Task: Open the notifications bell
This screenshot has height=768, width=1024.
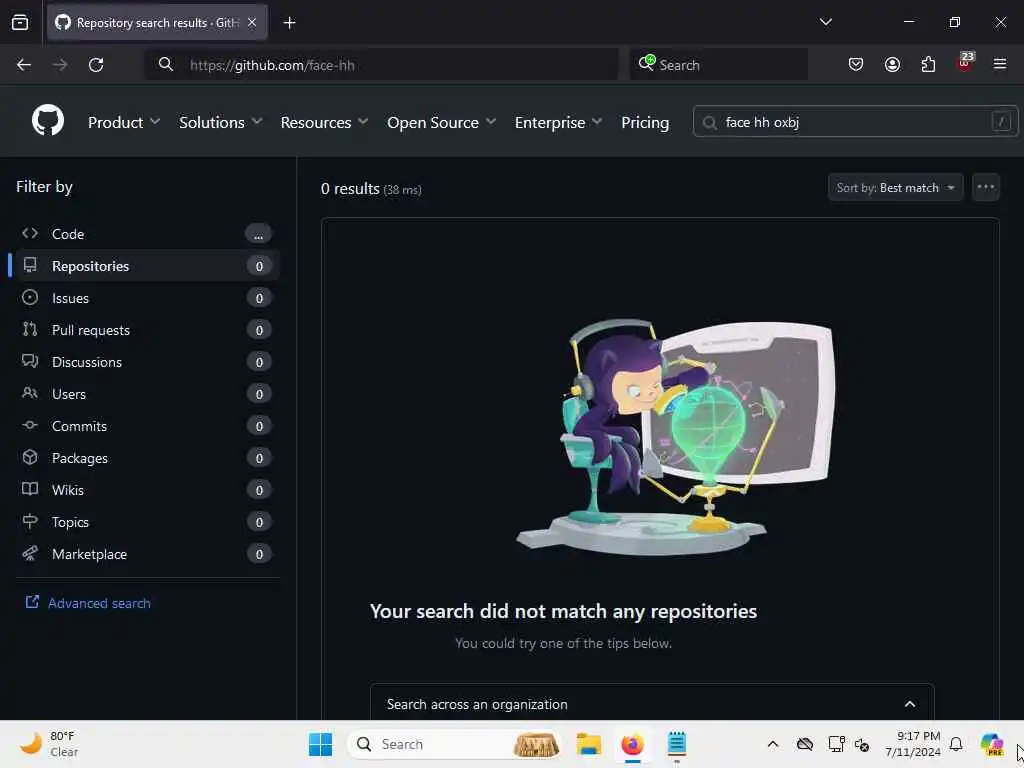Action: 956,744
